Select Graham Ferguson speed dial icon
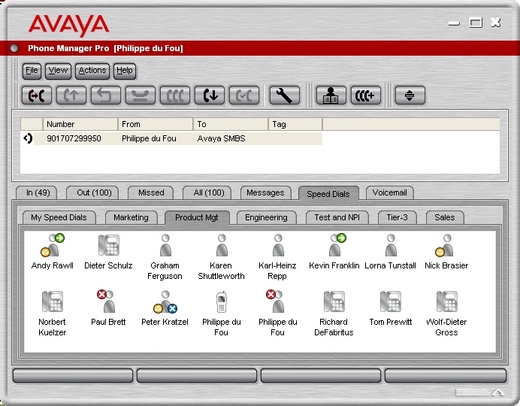 tap(165, 245)
